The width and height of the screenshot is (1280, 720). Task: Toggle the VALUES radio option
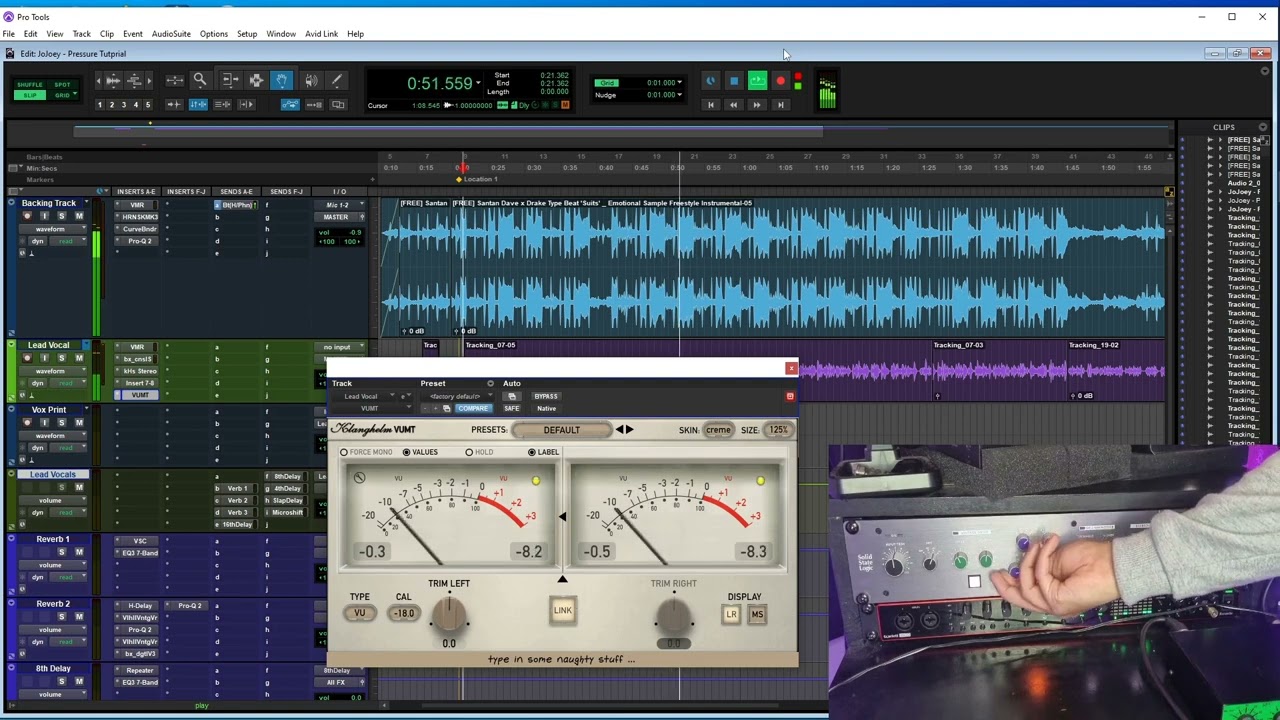(x=406, y=452)
